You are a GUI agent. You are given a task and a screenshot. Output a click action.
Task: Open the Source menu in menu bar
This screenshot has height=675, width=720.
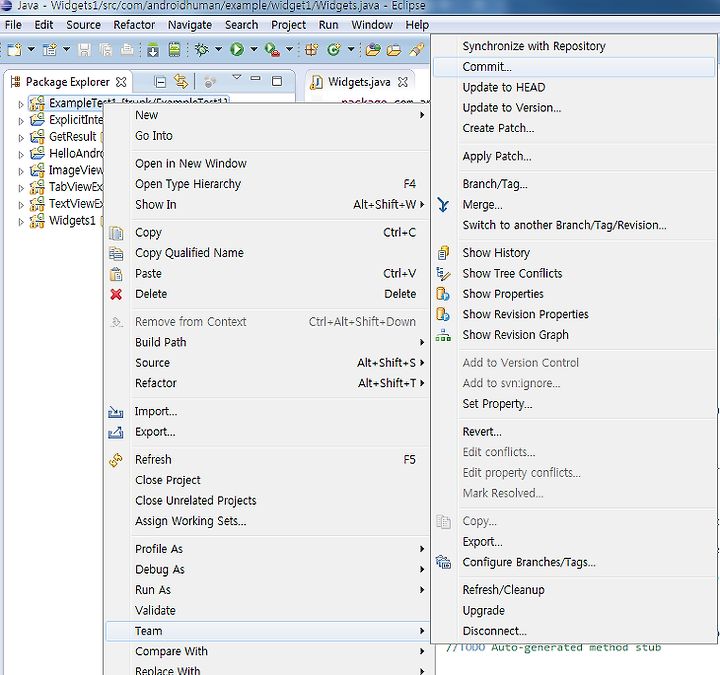[x=84, y=25]
